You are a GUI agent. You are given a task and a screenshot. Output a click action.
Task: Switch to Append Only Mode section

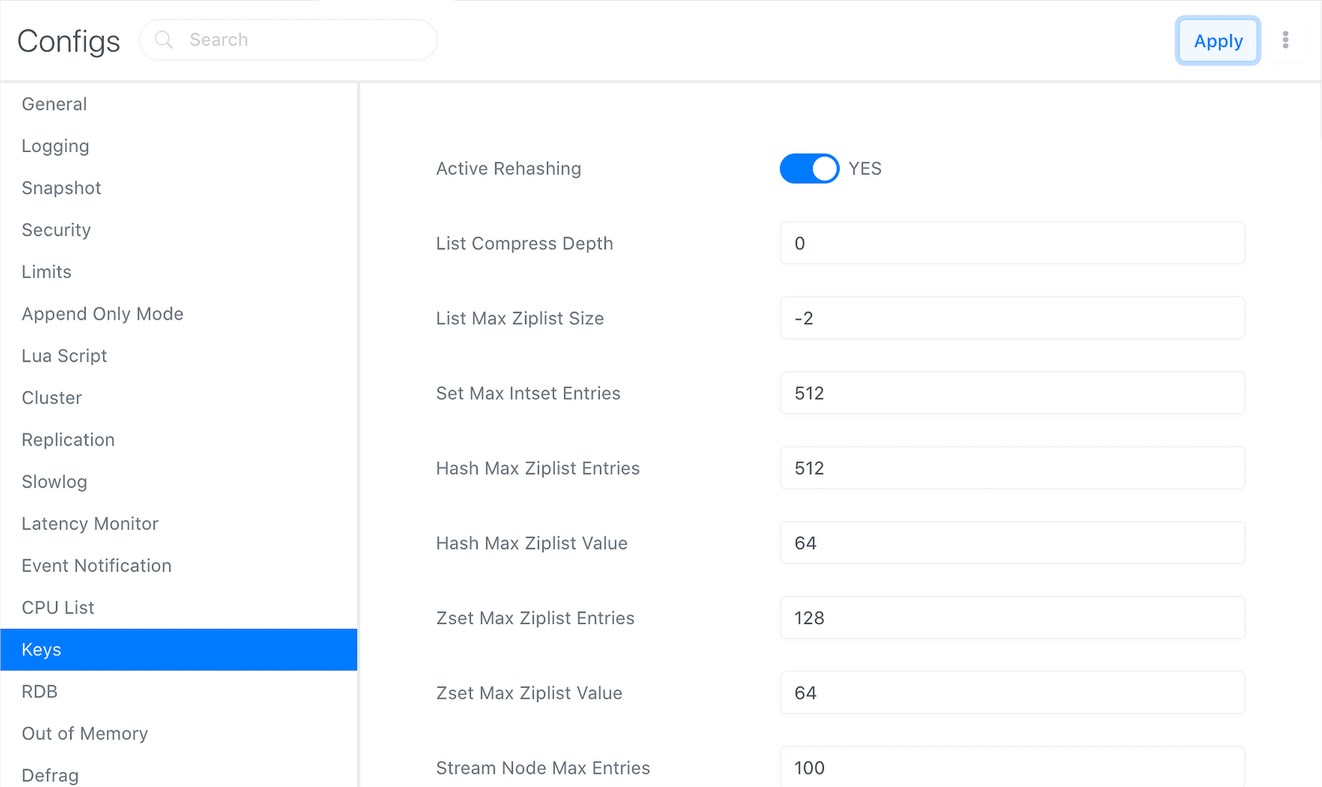[x=102, y=314]
